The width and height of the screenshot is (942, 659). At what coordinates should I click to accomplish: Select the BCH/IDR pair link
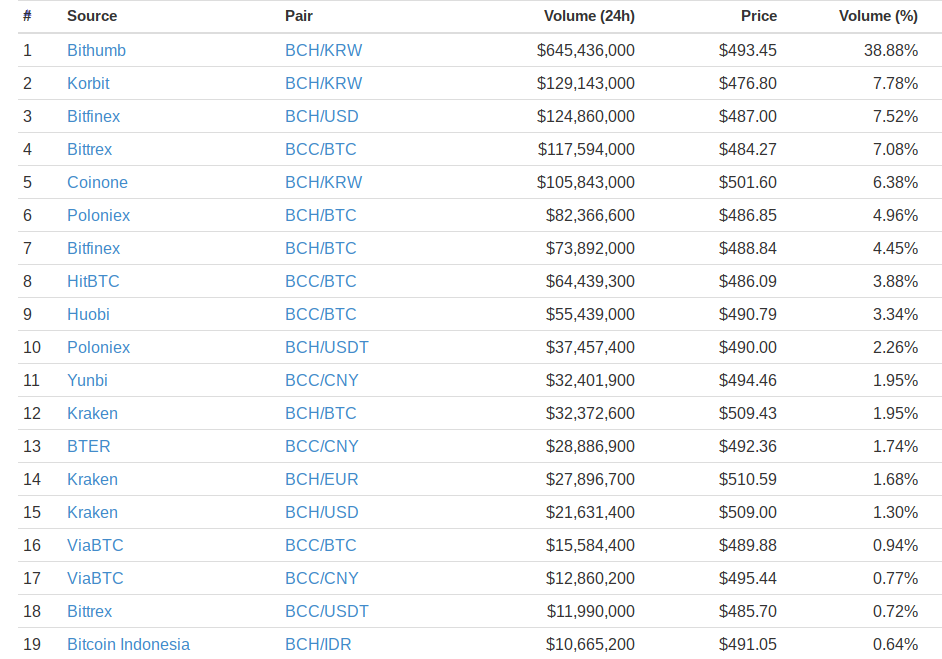point(318,645)
